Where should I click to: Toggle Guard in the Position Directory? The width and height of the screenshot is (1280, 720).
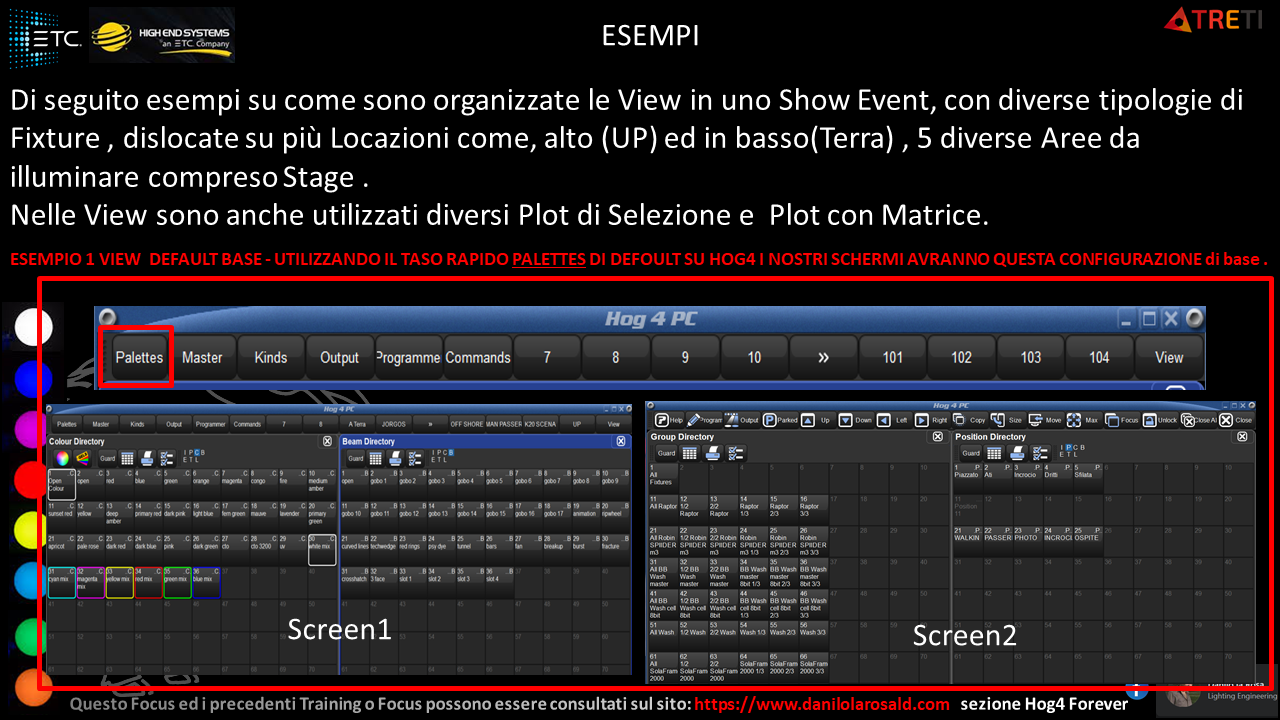click(971, 453)
